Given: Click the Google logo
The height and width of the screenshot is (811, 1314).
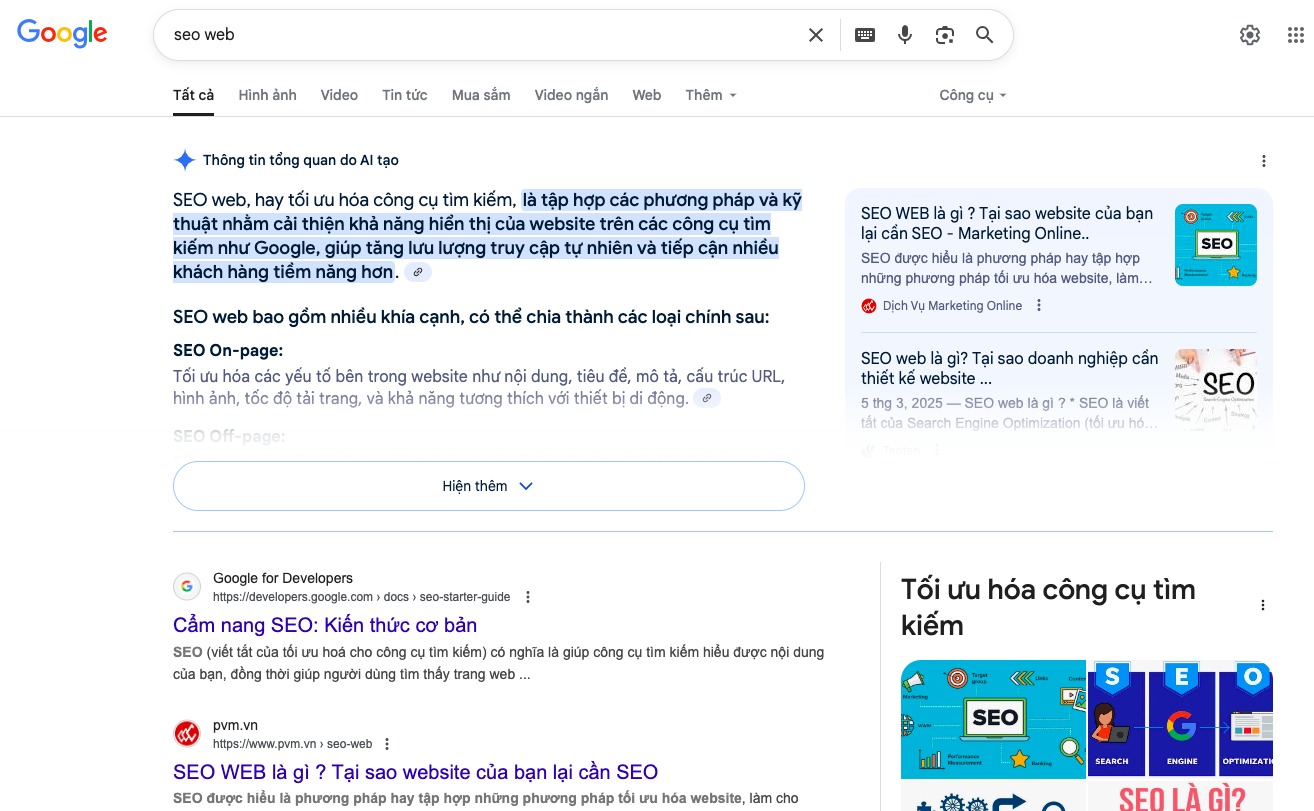Looking at the screenshot, I should pyautogui.click(x=62, y=33).
